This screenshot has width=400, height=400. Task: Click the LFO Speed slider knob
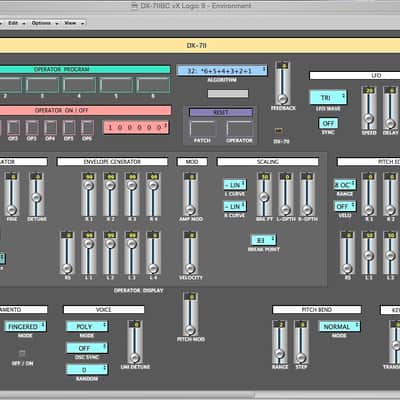[x=369, y=118]
